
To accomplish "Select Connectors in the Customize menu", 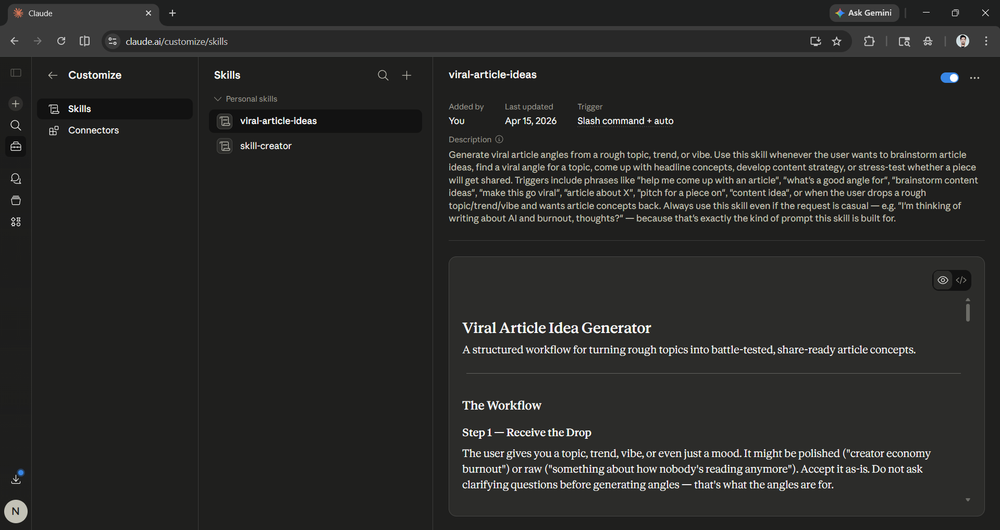I will 93,130.
